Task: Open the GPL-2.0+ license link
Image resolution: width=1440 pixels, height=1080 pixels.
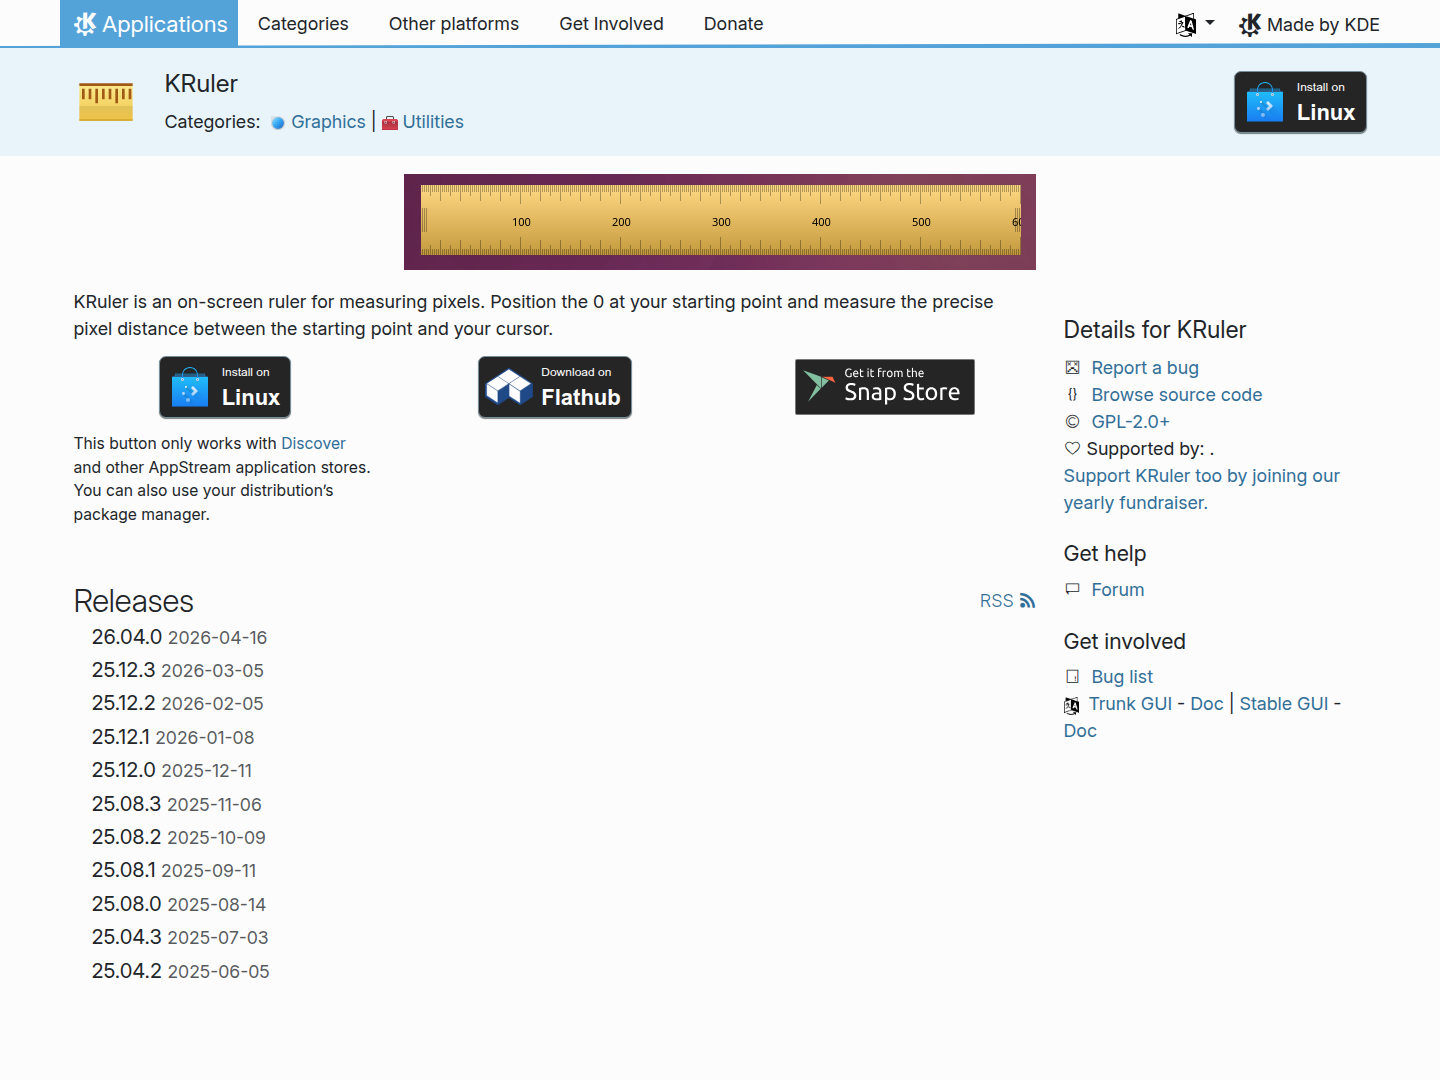Action: [x=1131, y=422]
